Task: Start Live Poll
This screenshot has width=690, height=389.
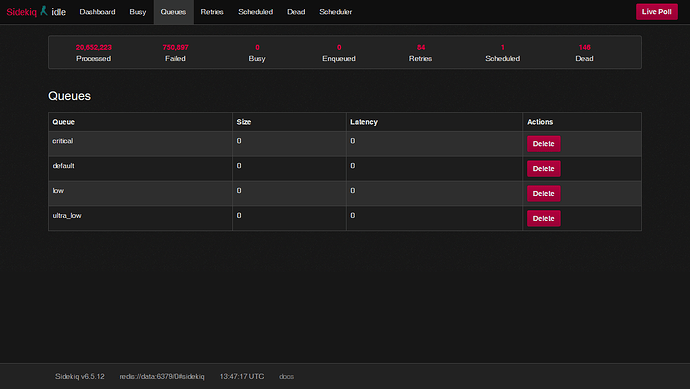Action: pyautogui.click(x=657, y=12)
